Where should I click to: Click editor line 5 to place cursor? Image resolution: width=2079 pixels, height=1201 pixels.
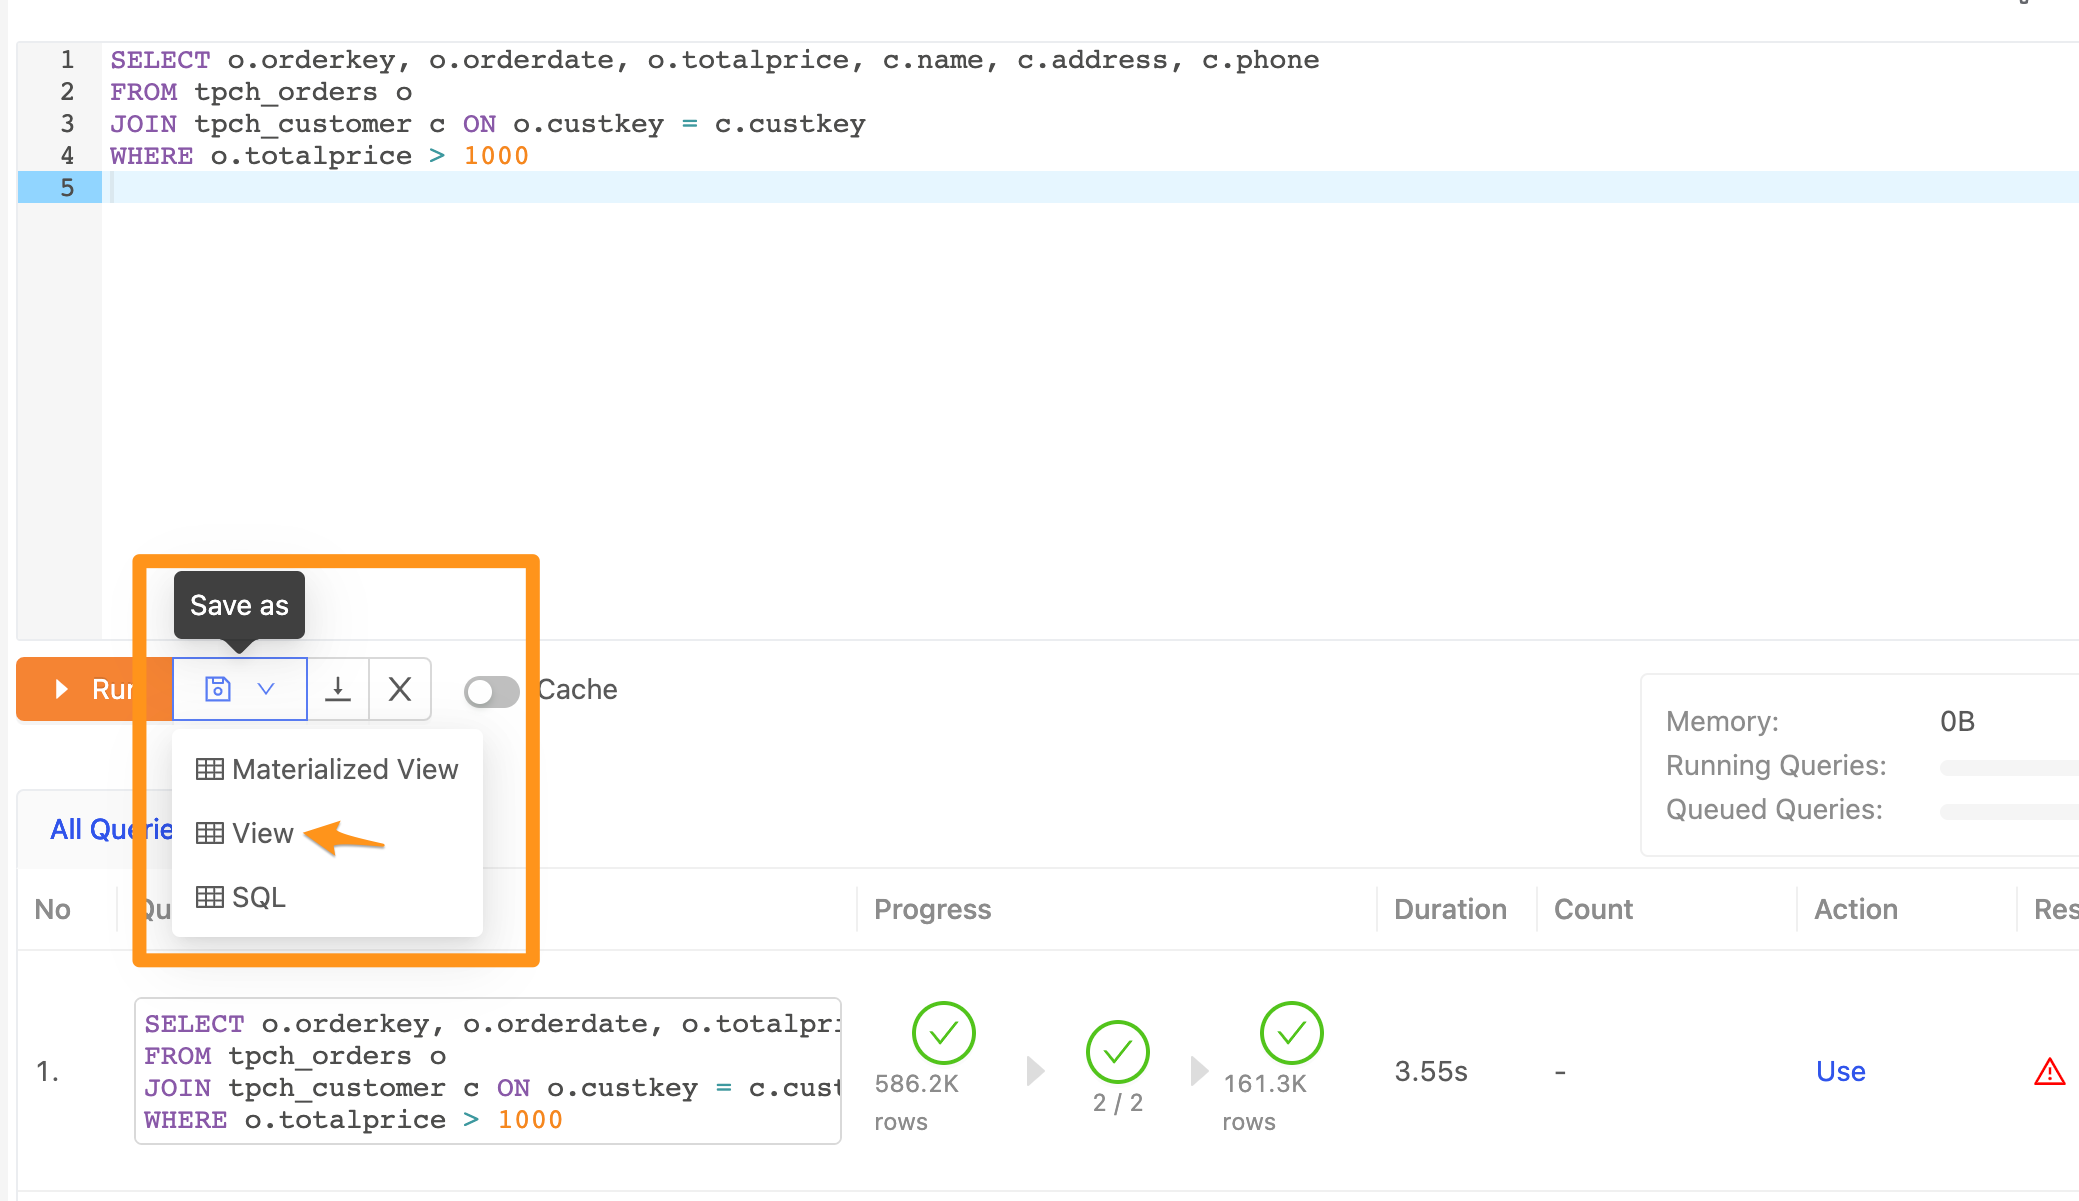tap(1090, 187)
